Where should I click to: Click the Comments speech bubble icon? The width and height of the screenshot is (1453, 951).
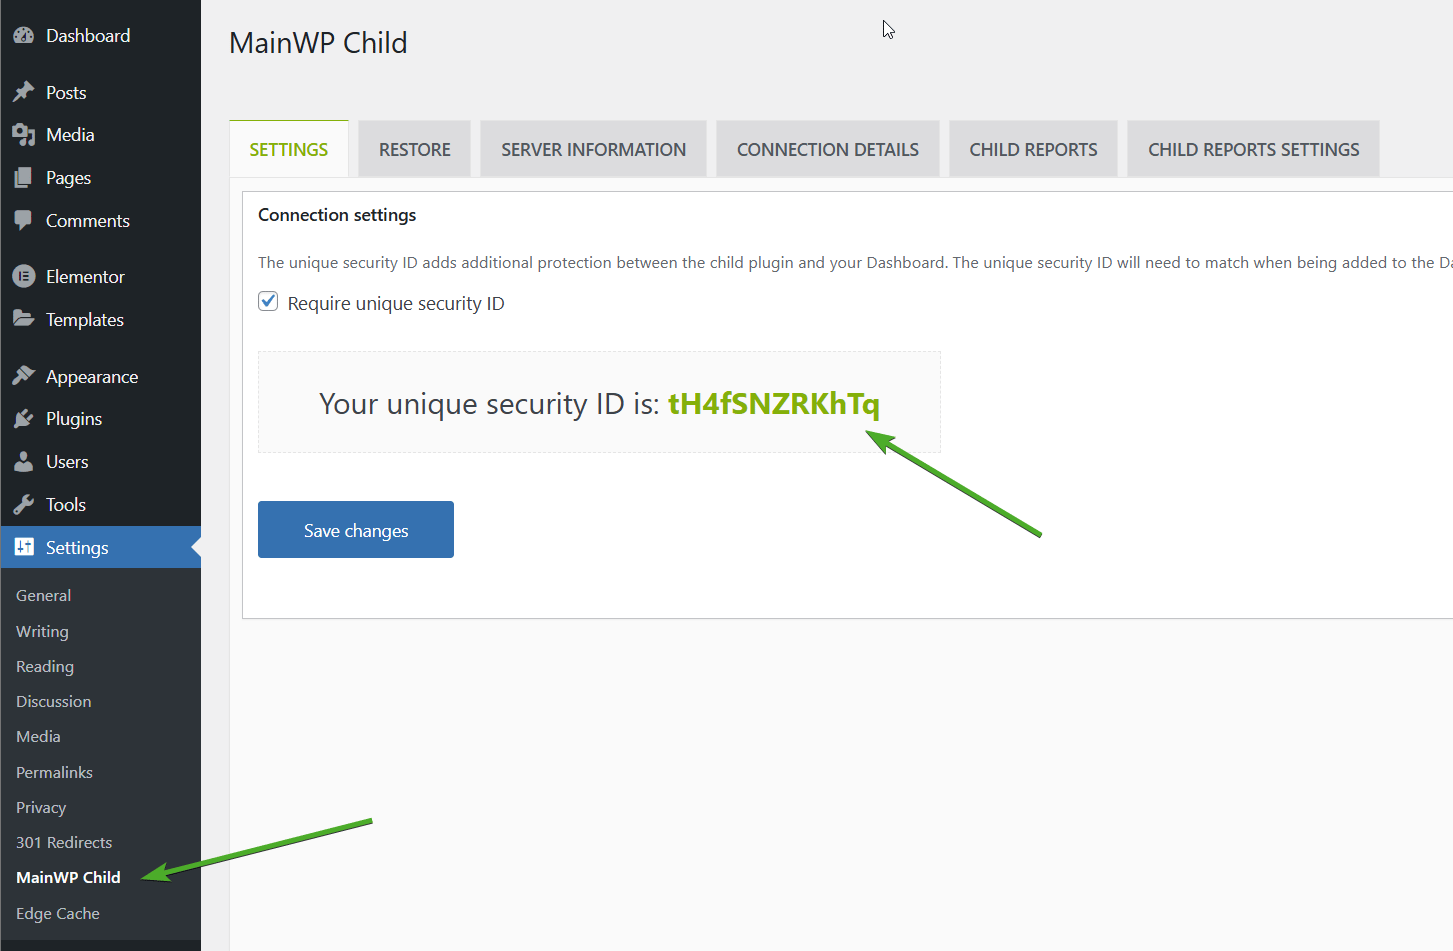coord(24,220)
